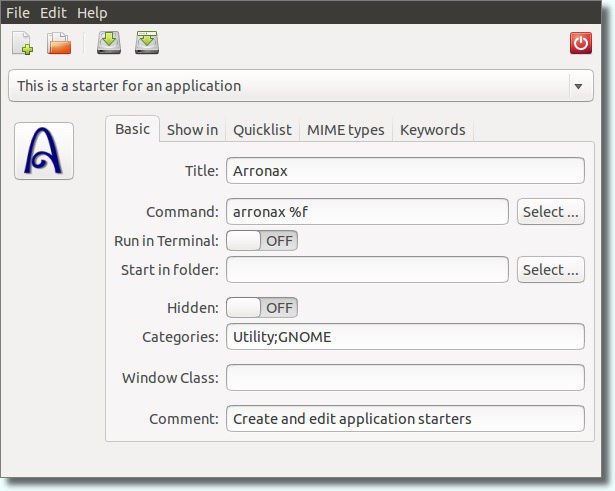Open the Edit menu

coord(53,13)
